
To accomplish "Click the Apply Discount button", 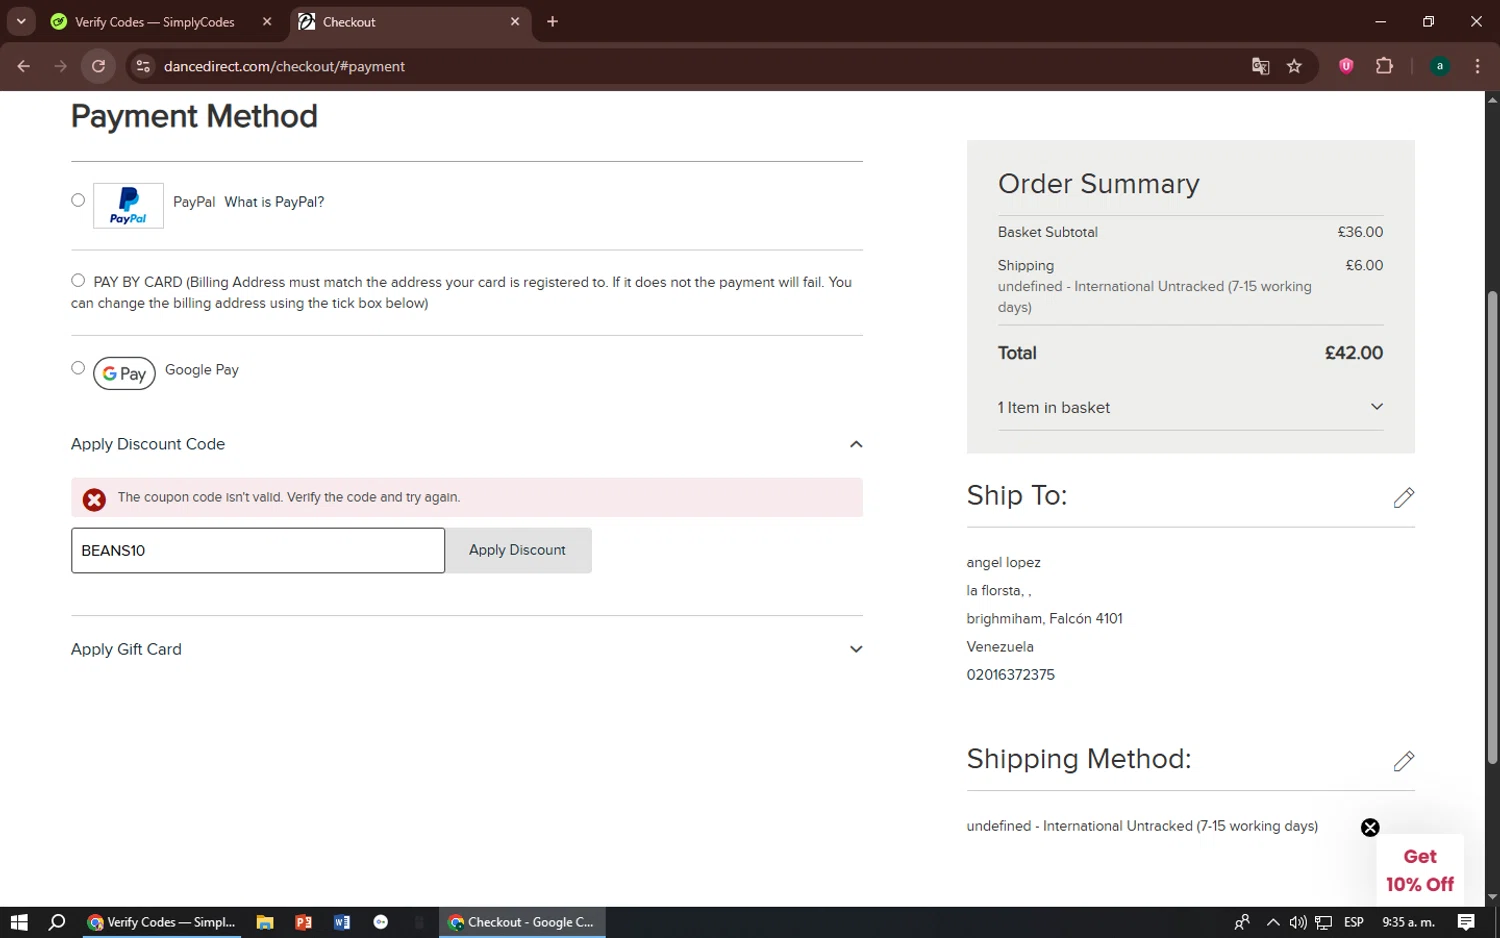I will tap(518, 550).
